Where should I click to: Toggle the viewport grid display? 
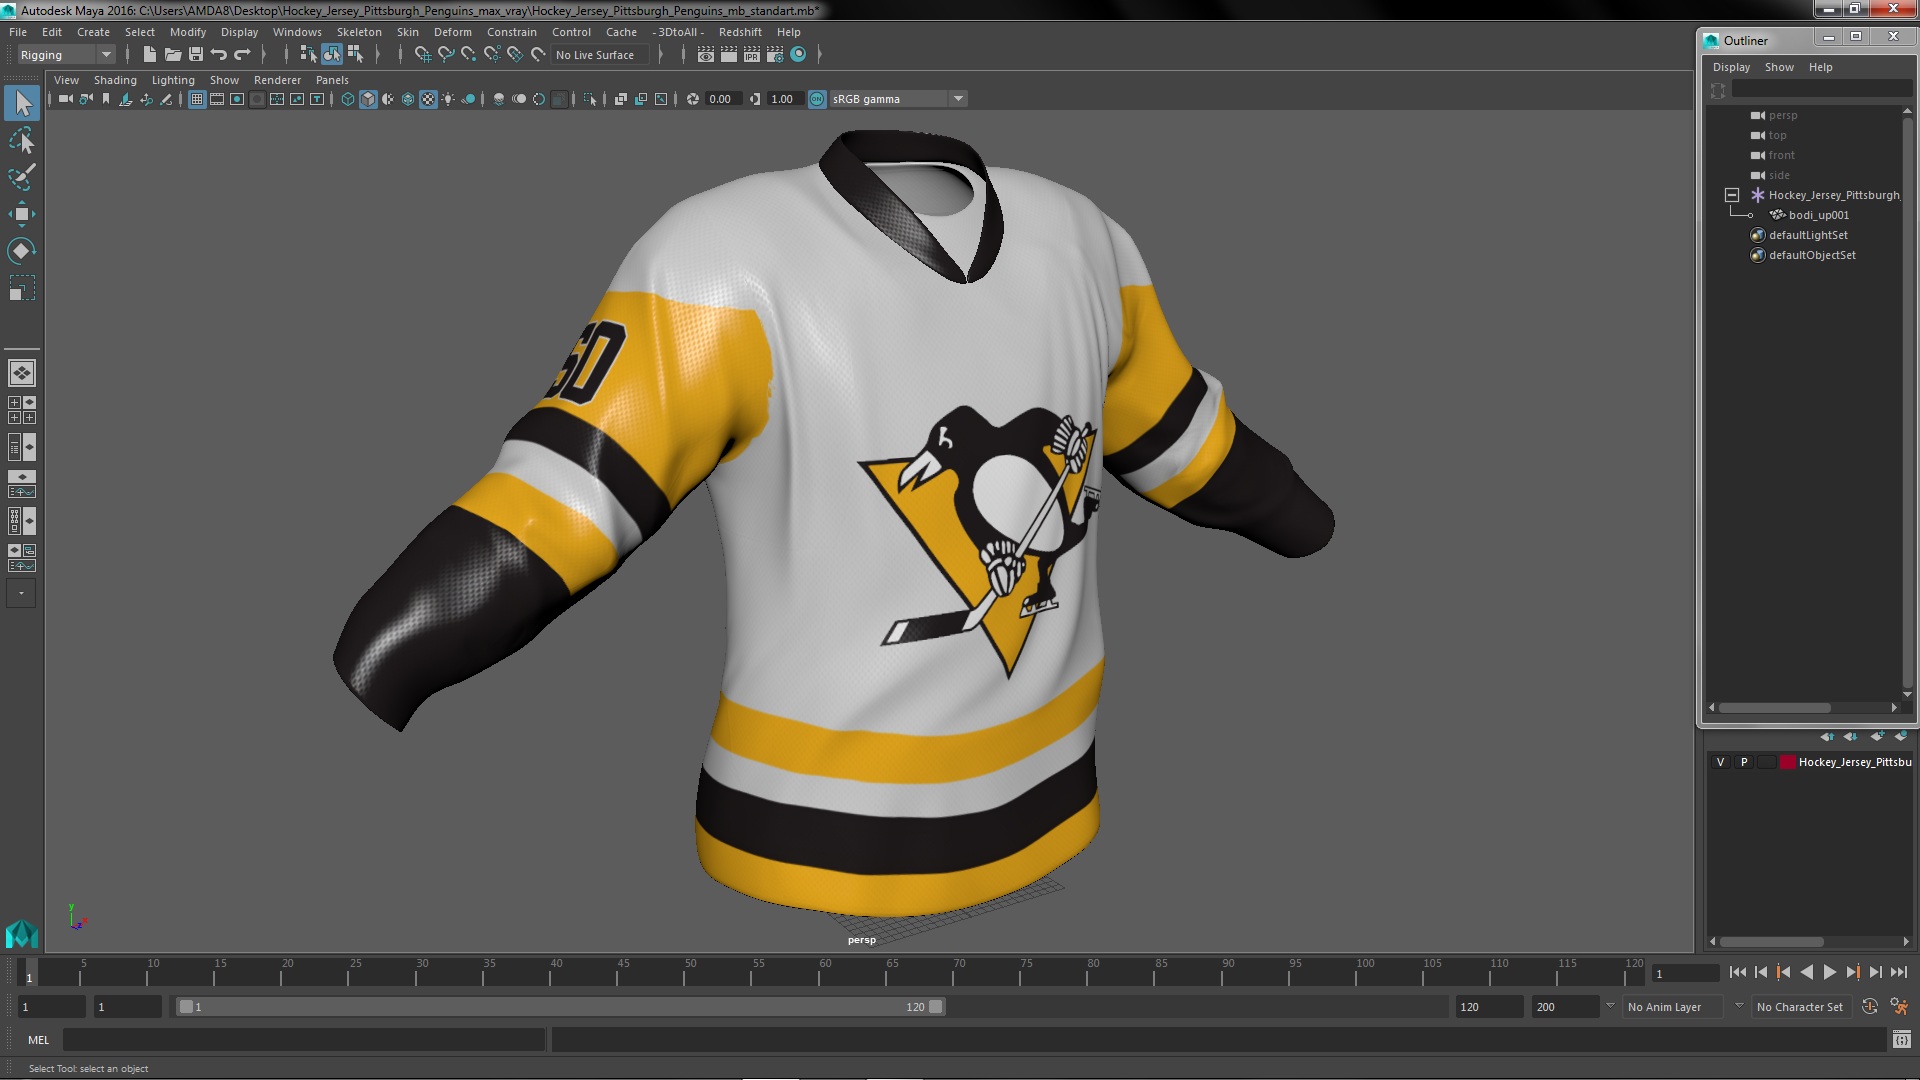click(x=197, y=99)
